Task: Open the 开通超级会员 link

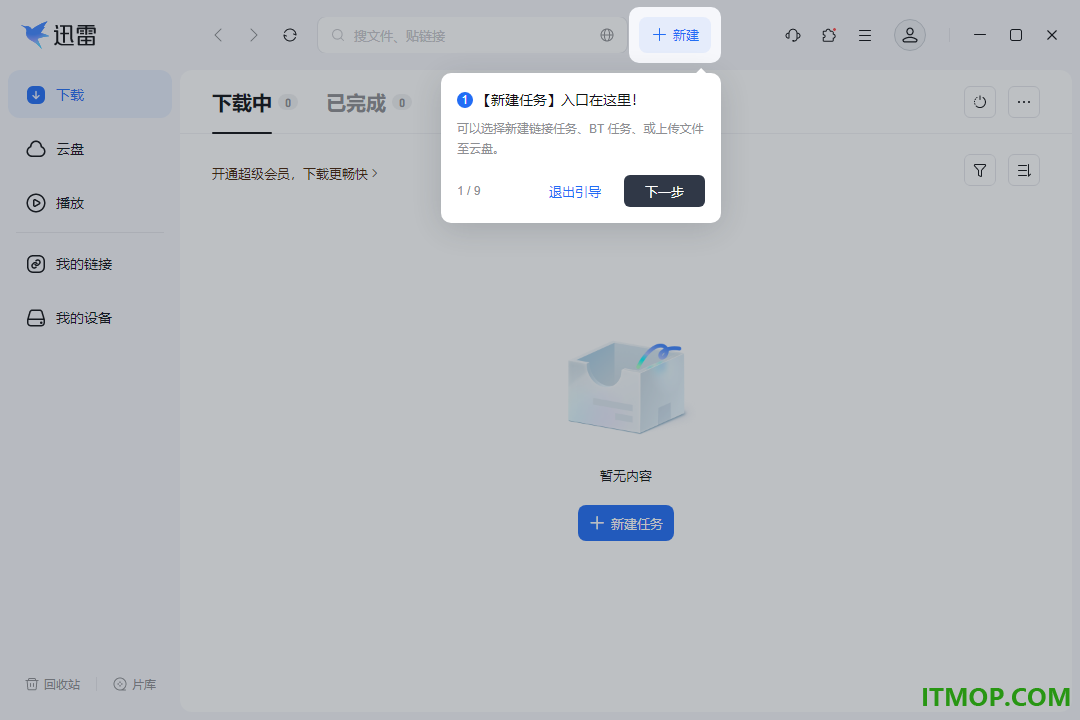Action: [x=295, y=174]
